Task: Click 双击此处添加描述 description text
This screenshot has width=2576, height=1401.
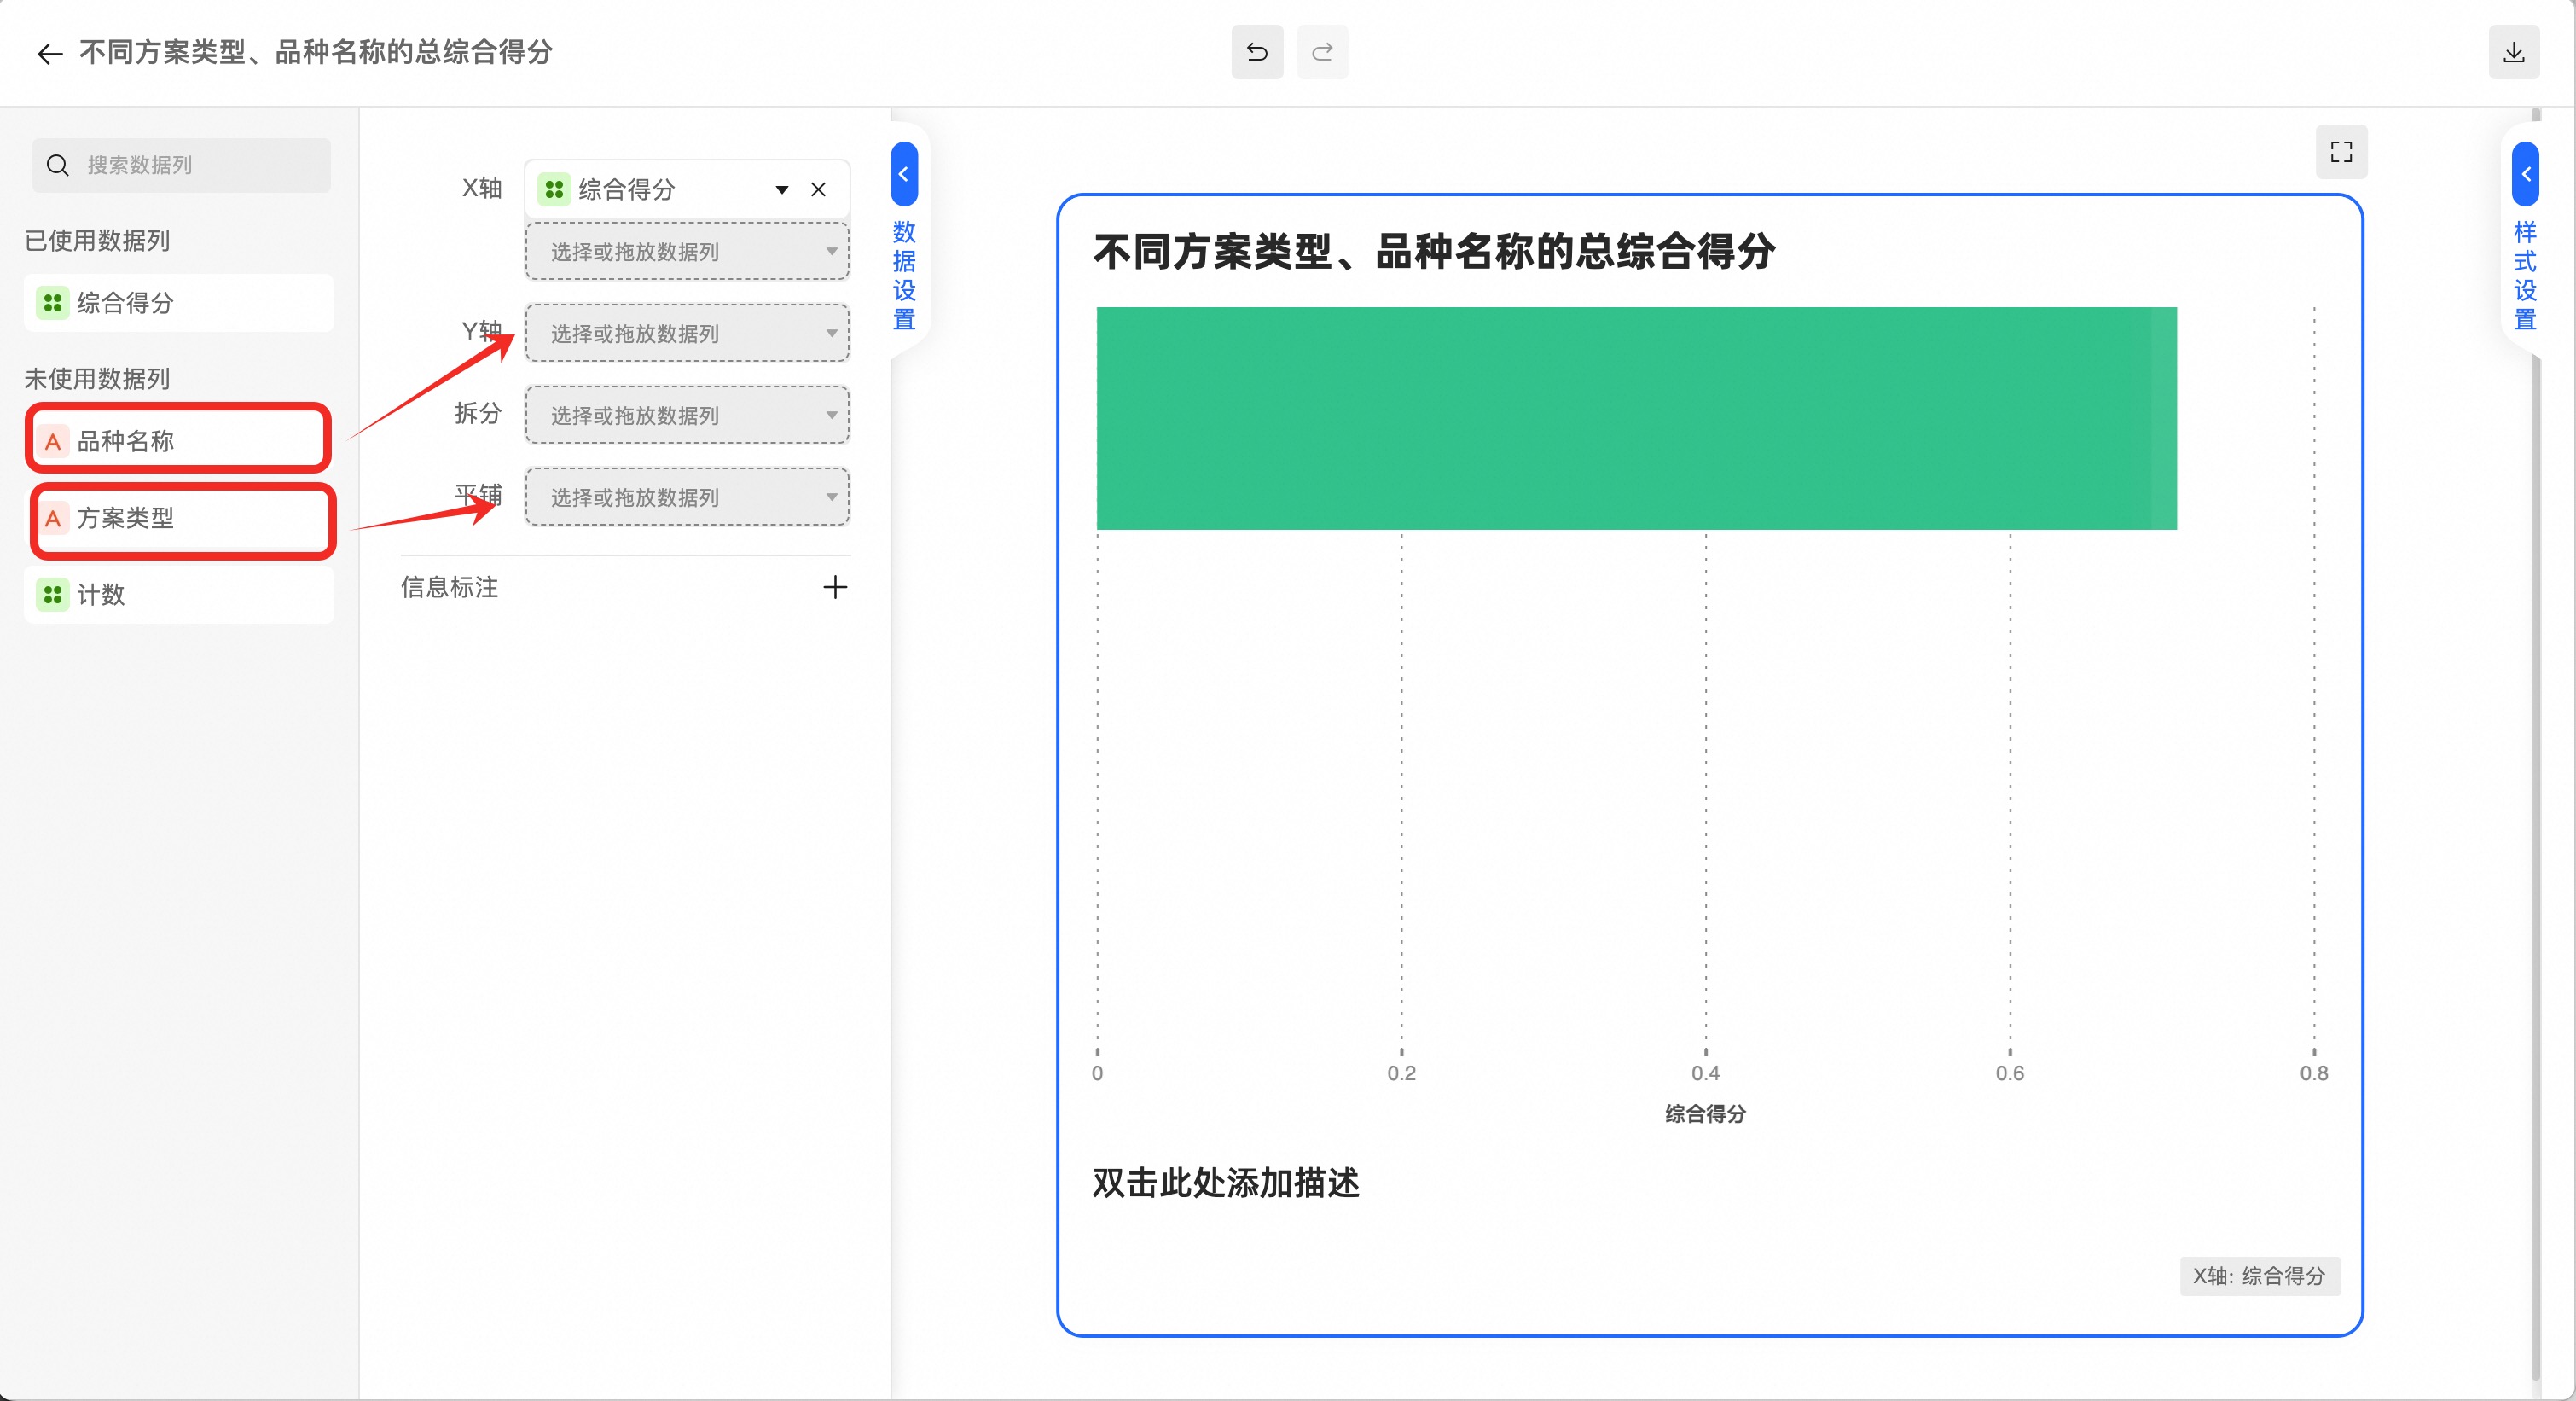Action: (1225, 1183)
